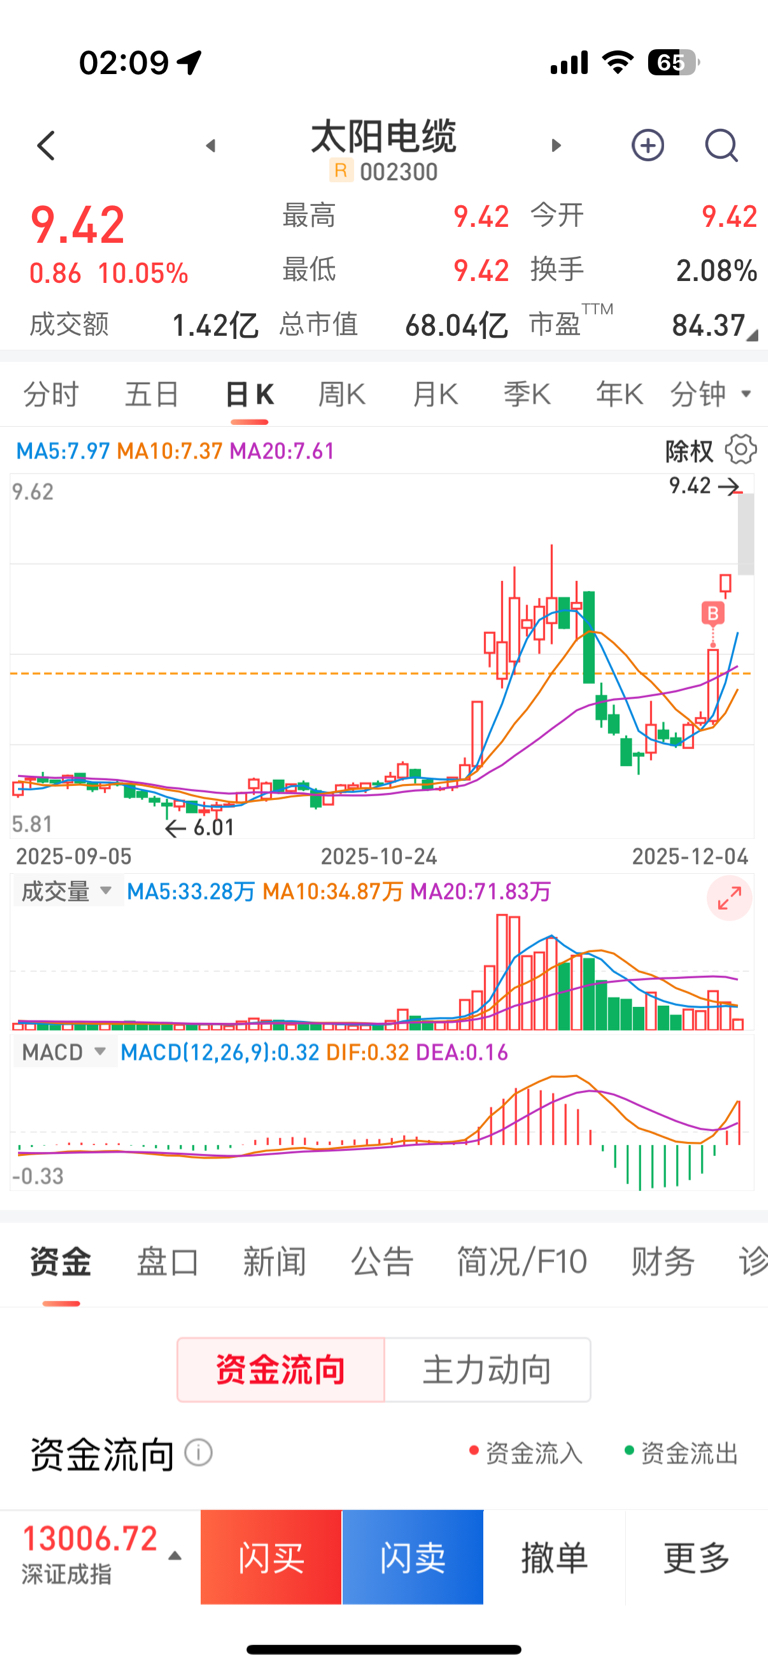Viewport: 768px width, 1670px height.
Task: Tap the 10.05% change percentage
Action: click(143, 273)
